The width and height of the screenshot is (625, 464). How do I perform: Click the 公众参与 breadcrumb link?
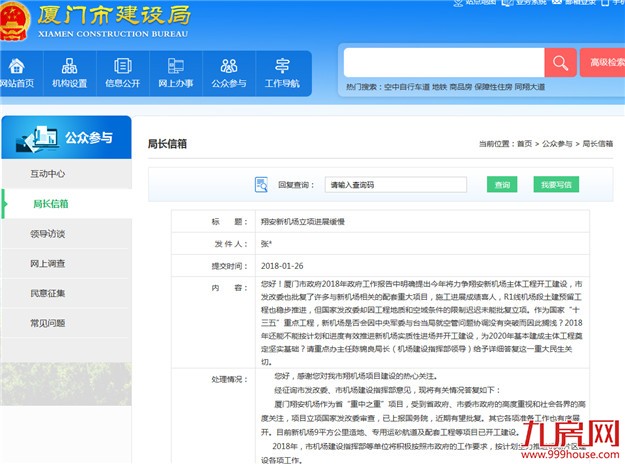557,144
